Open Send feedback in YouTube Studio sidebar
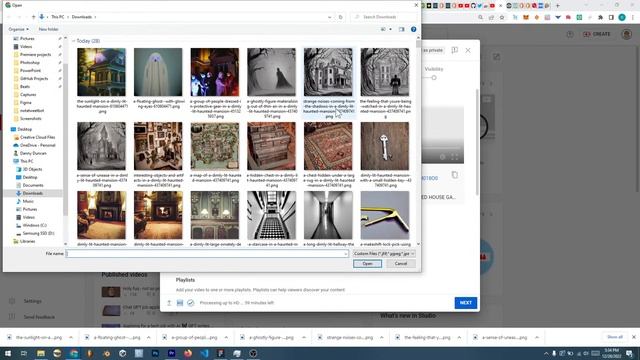Screen dimensions: 640x360 [x=39, y=317]
